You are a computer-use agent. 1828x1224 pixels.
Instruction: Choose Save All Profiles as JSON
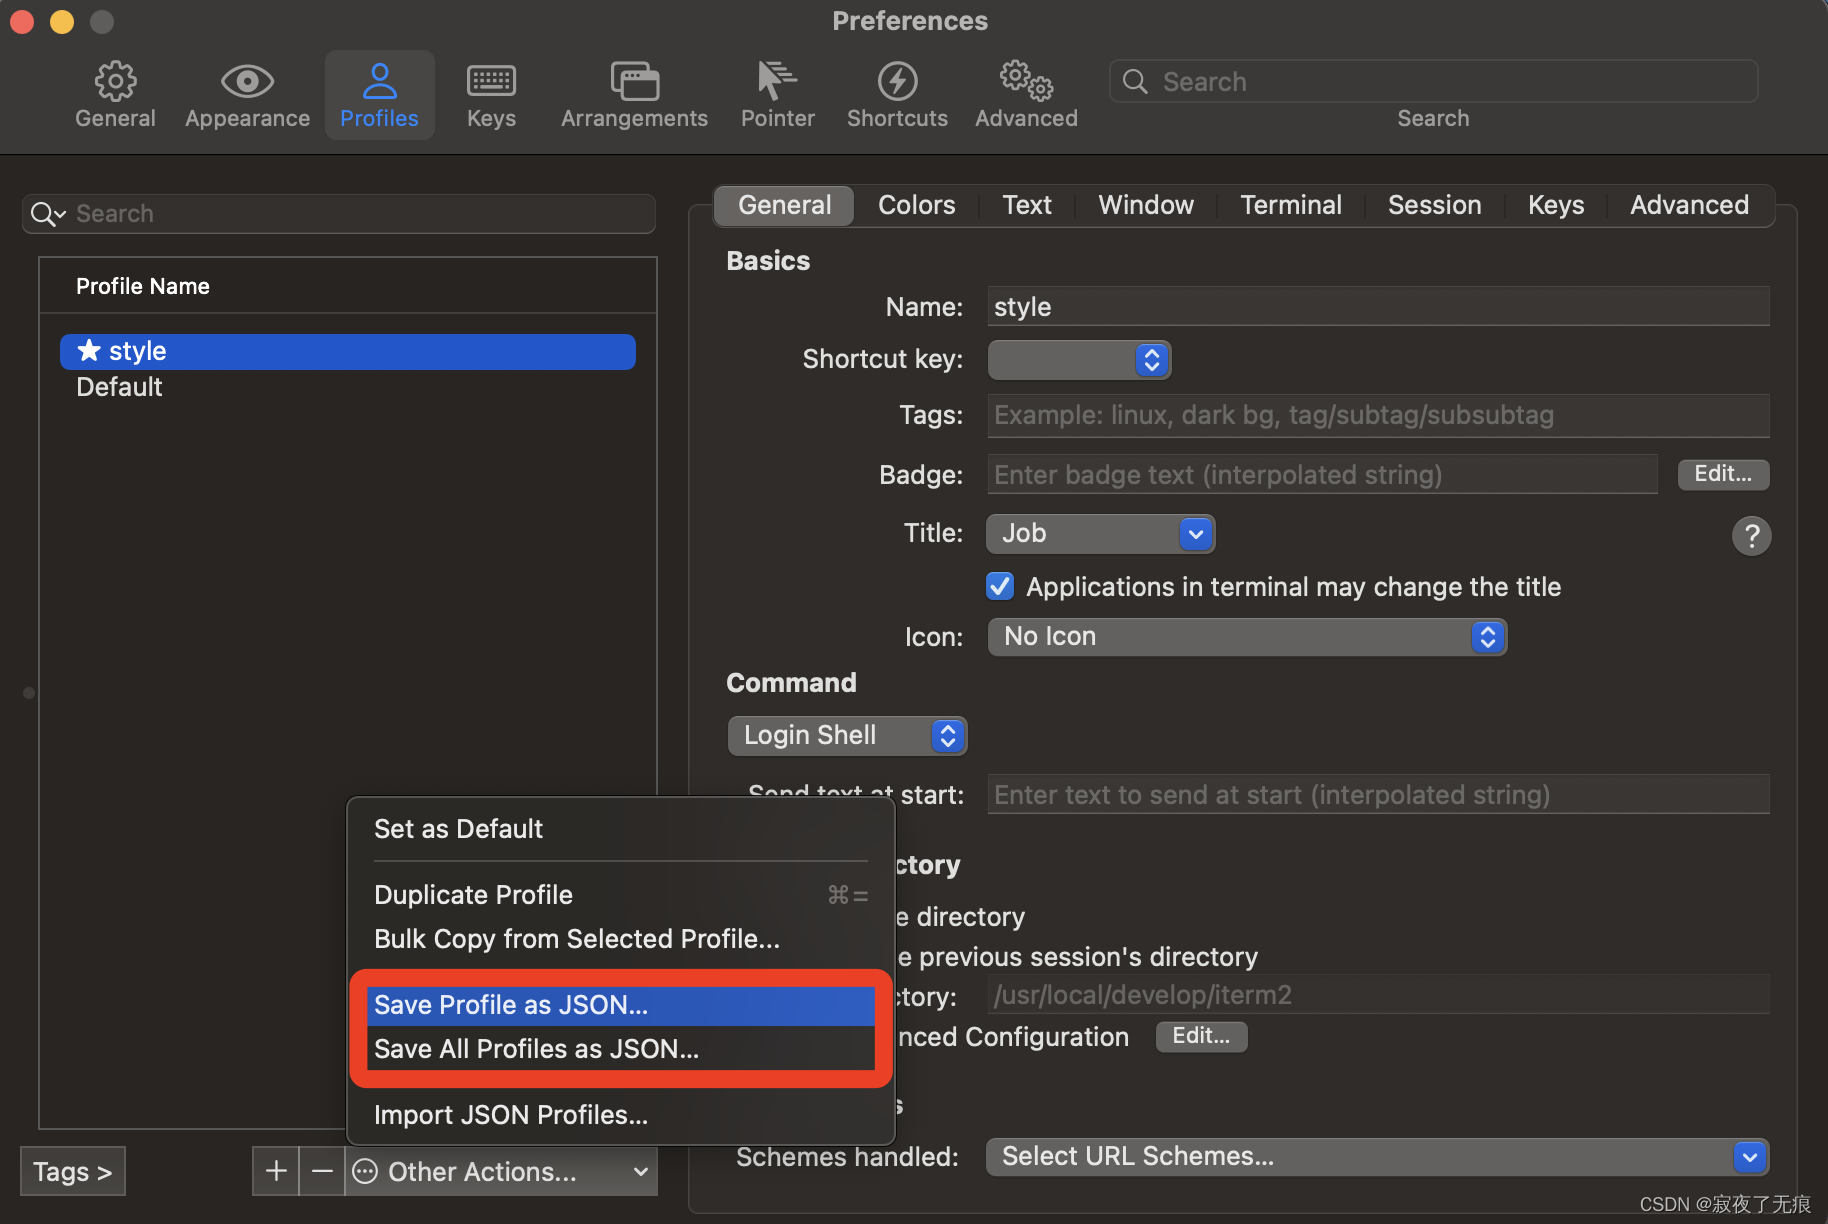[536, 1049]
